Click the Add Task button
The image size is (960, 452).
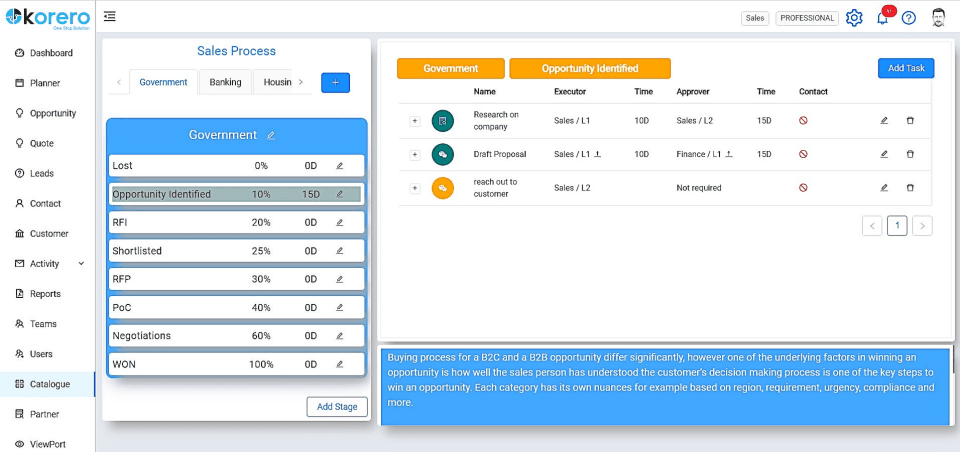pos(905,68)
